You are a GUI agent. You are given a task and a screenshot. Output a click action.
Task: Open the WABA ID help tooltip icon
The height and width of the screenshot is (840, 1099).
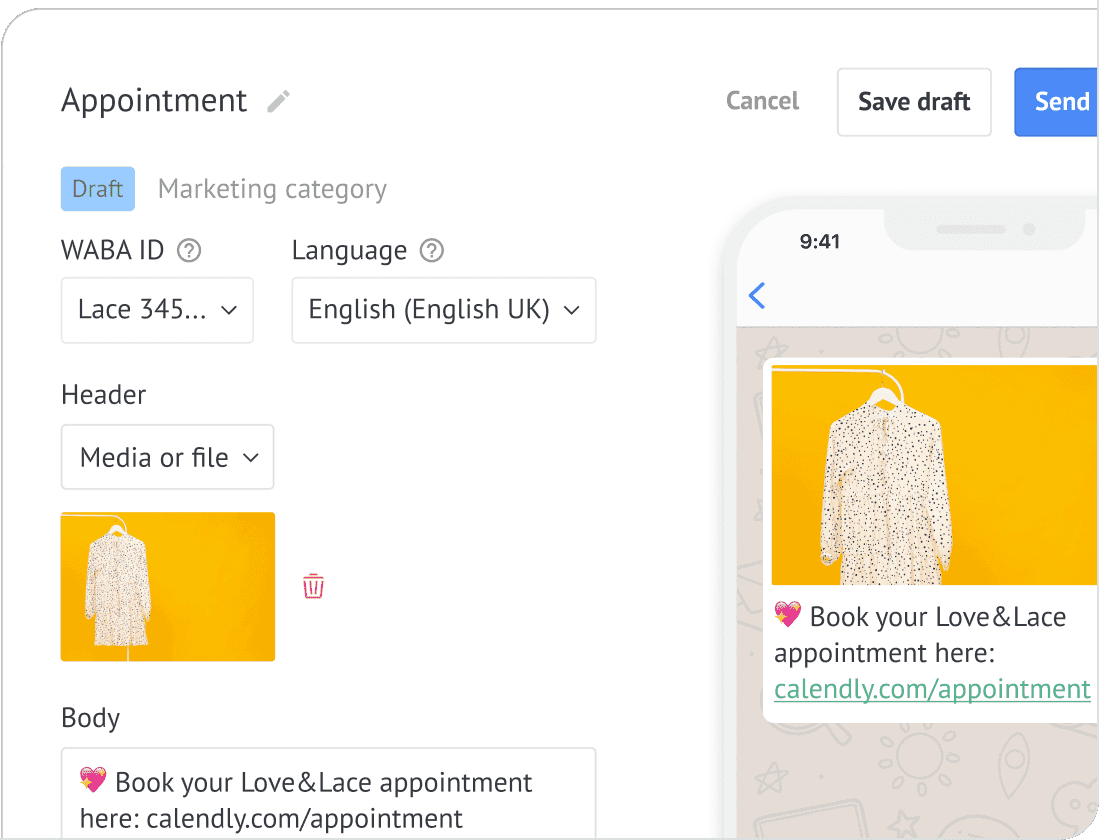click(189, 250)
